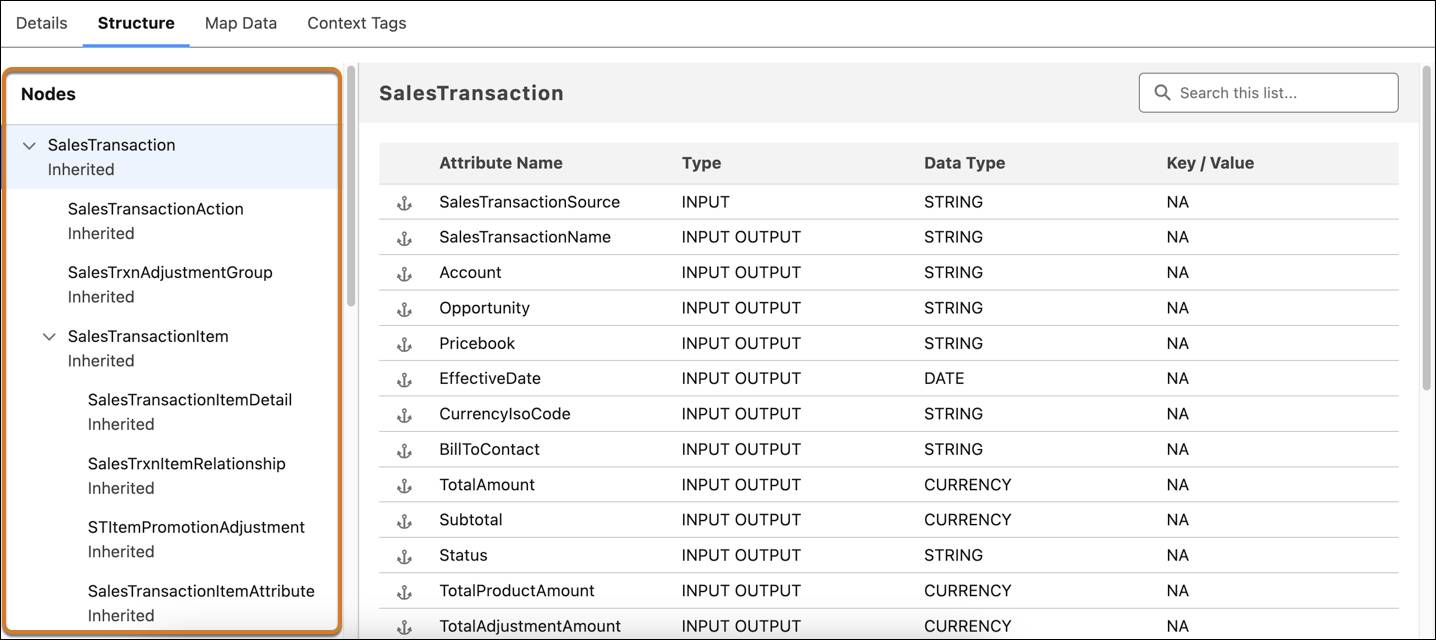The image size is (1436, 640).
Task: Click the anchor icon beside Account attribute
Action: [403, 272]
